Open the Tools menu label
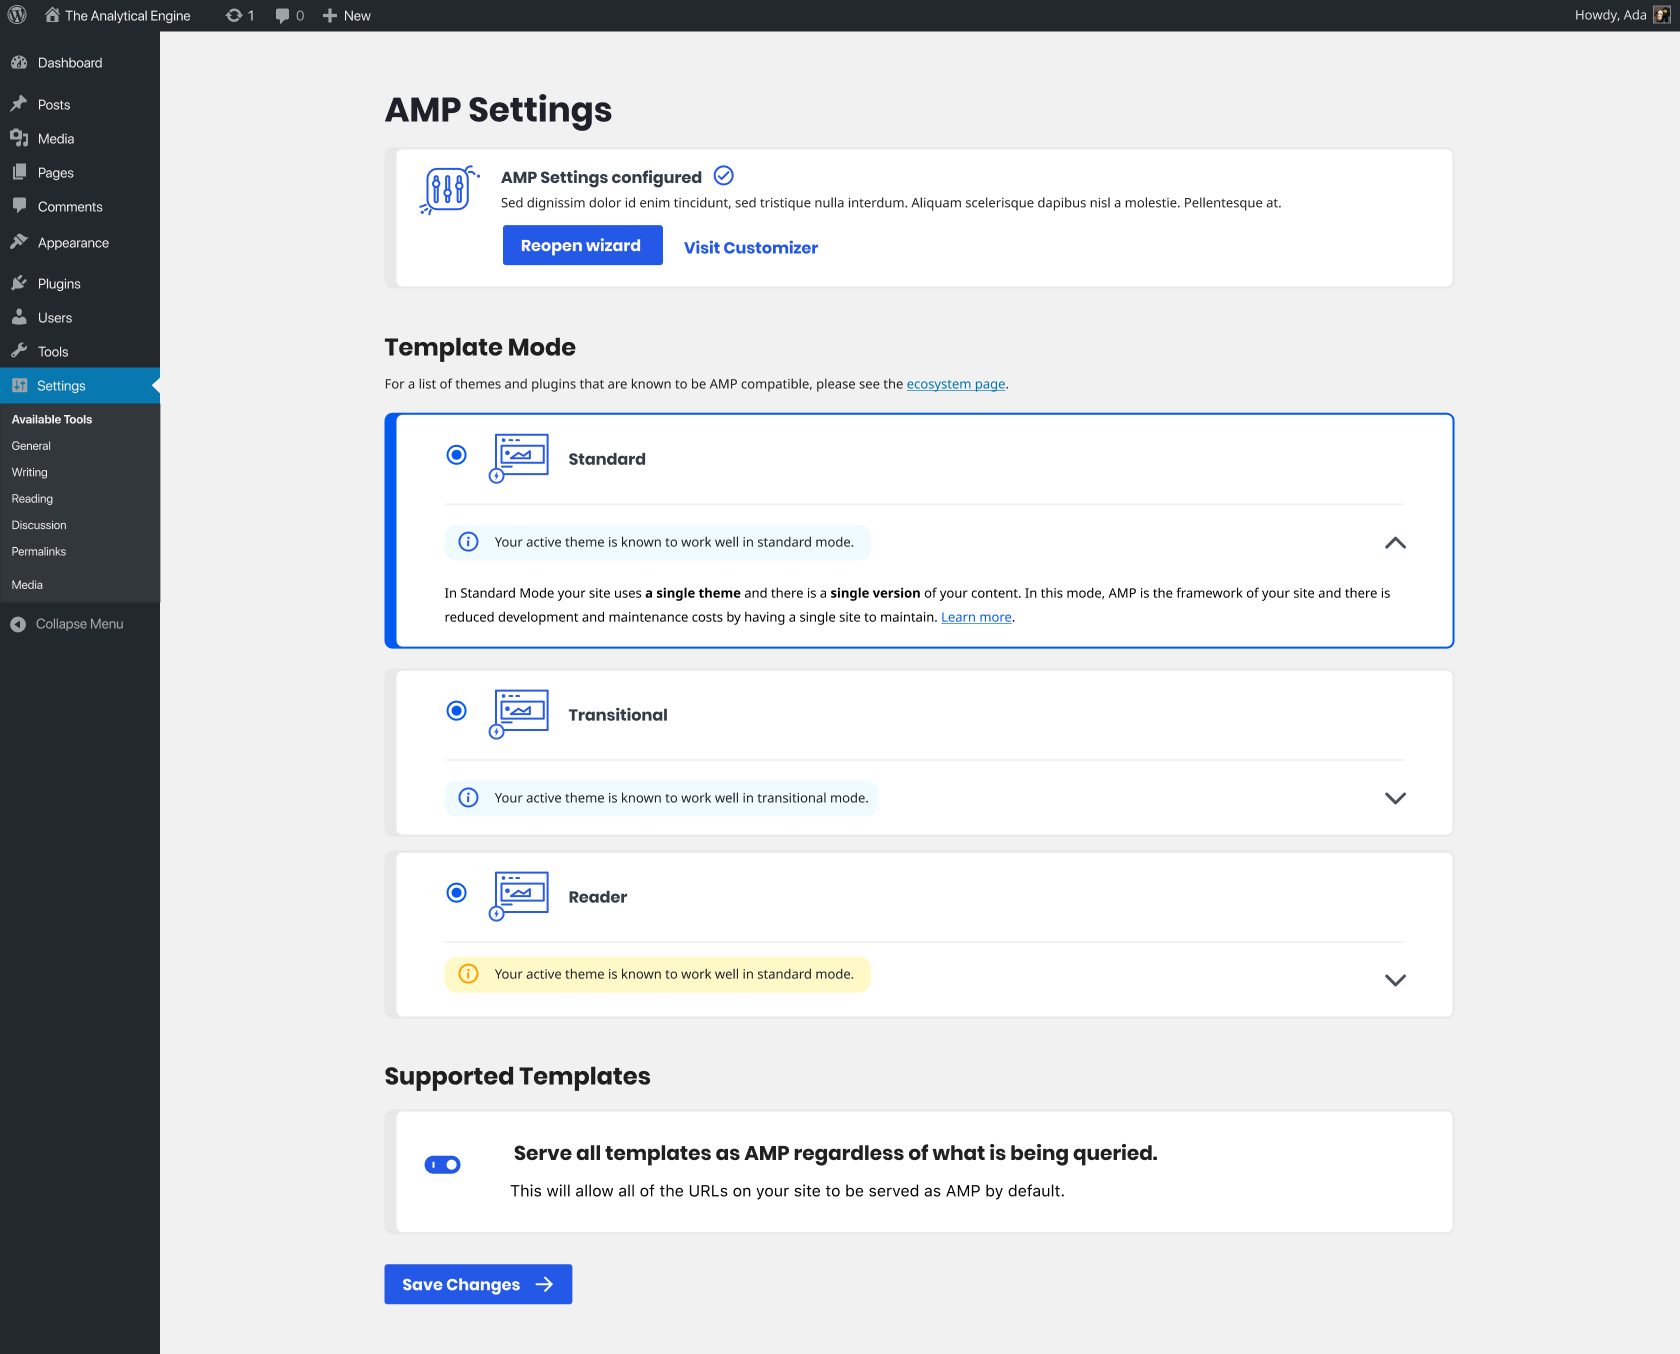 (53, 352)
